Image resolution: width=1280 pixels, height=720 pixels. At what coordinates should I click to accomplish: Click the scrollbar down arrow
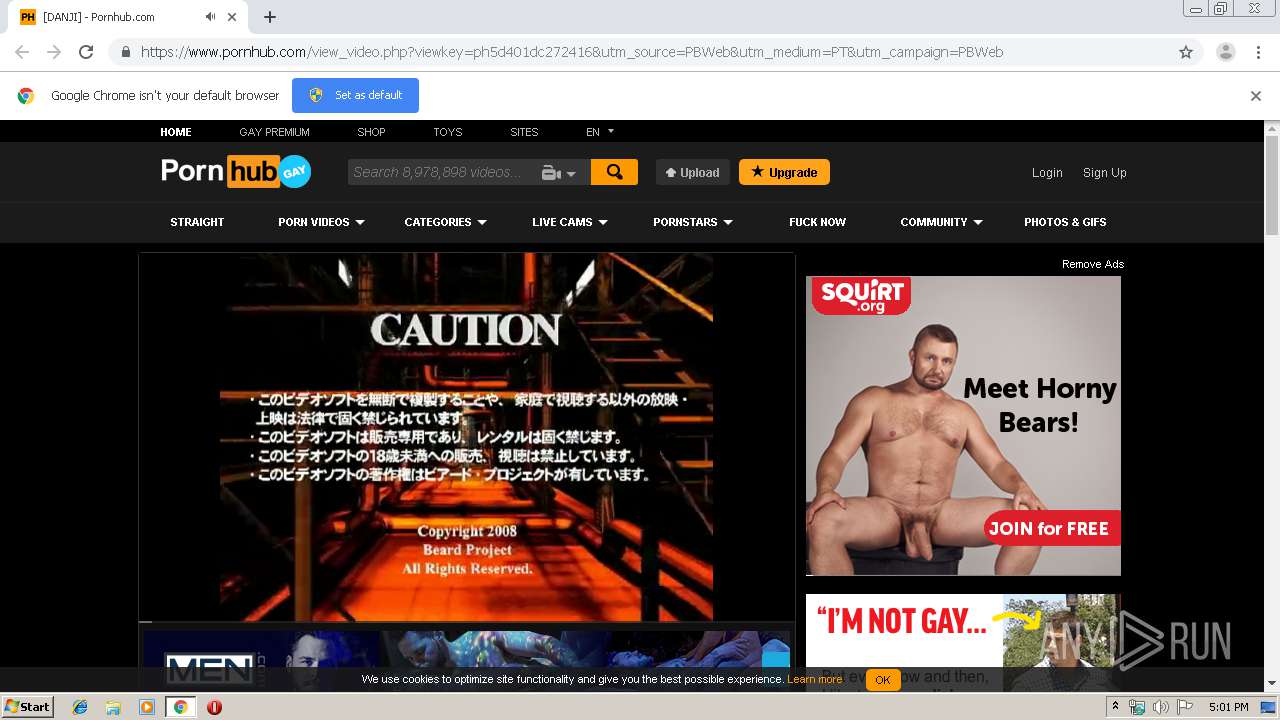pos(1272,684)
